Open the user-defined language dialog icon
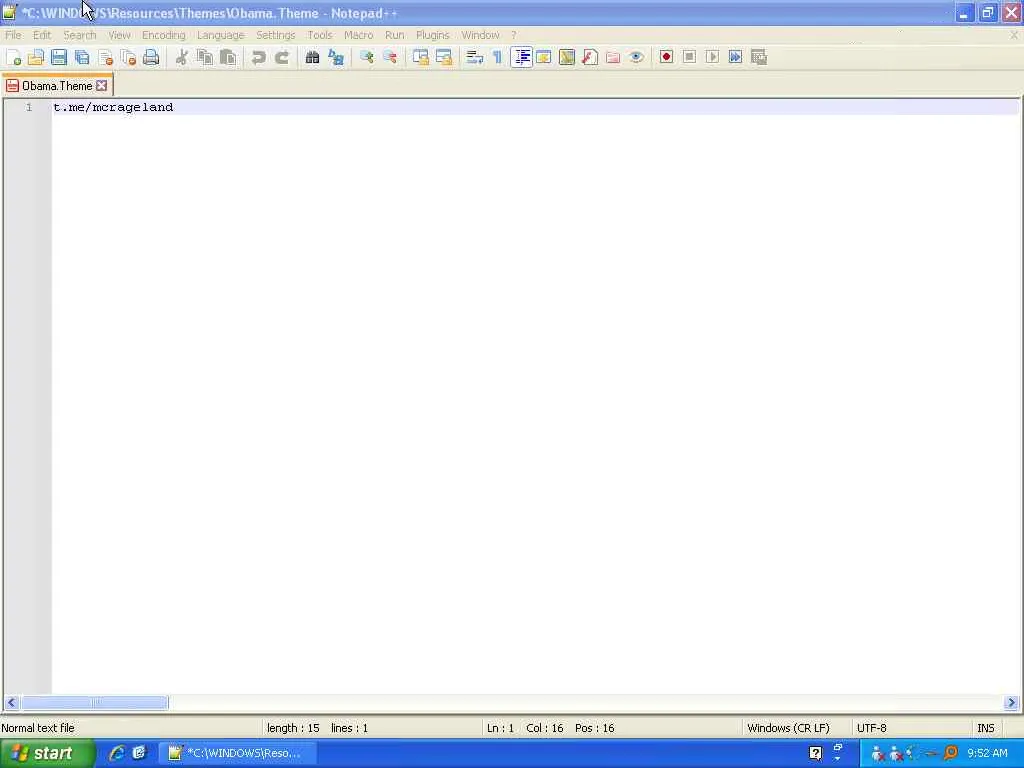The height and width of the screenshot is (768, 1024). click(x=543, y=57)
